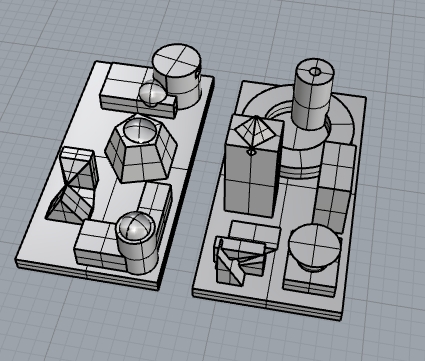Select the right base plate's front edge
Image resolution: width=425 pixels, height=361 pixels.
(267, 305)
